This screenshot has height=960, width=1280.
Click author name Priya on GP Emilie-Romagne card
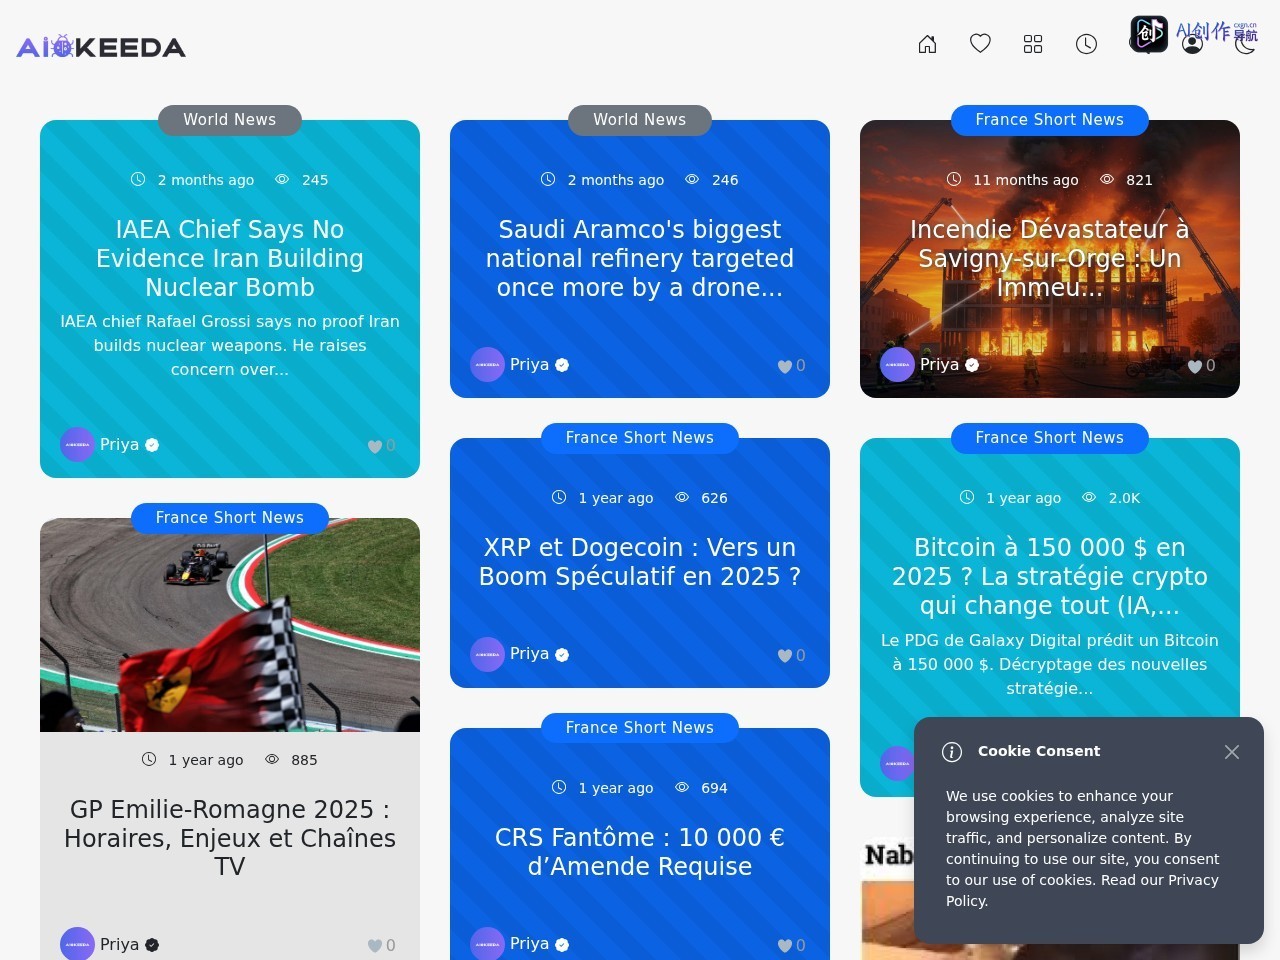pos(119,945)
